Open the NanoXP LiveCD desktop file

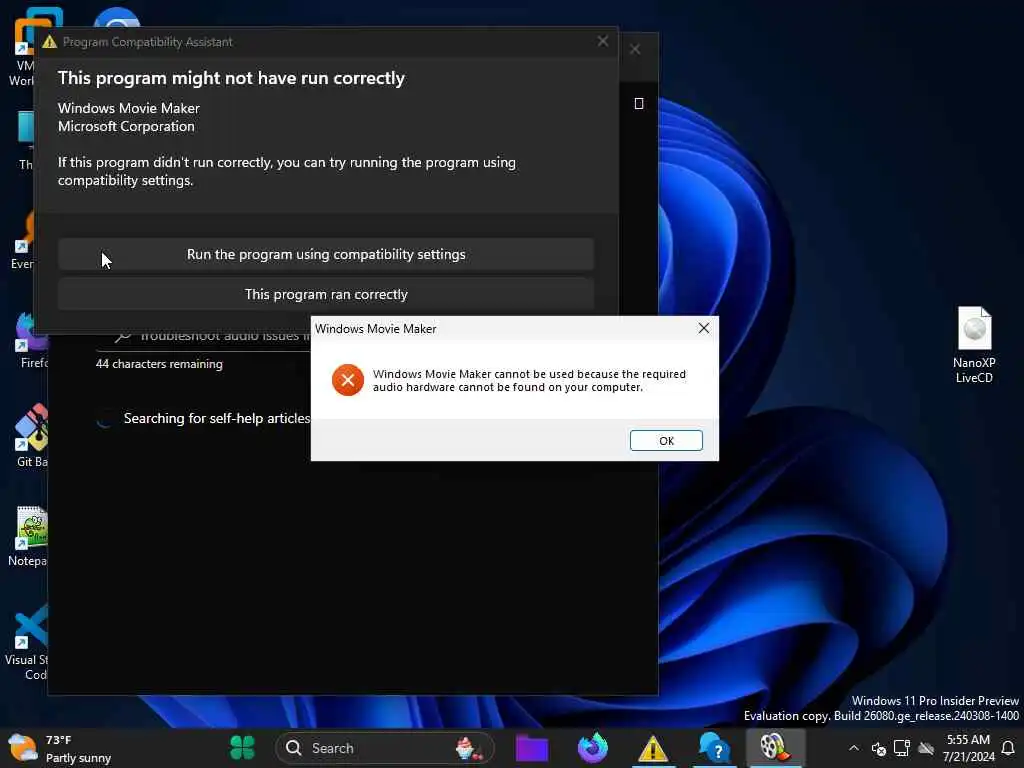click(974, 345)
